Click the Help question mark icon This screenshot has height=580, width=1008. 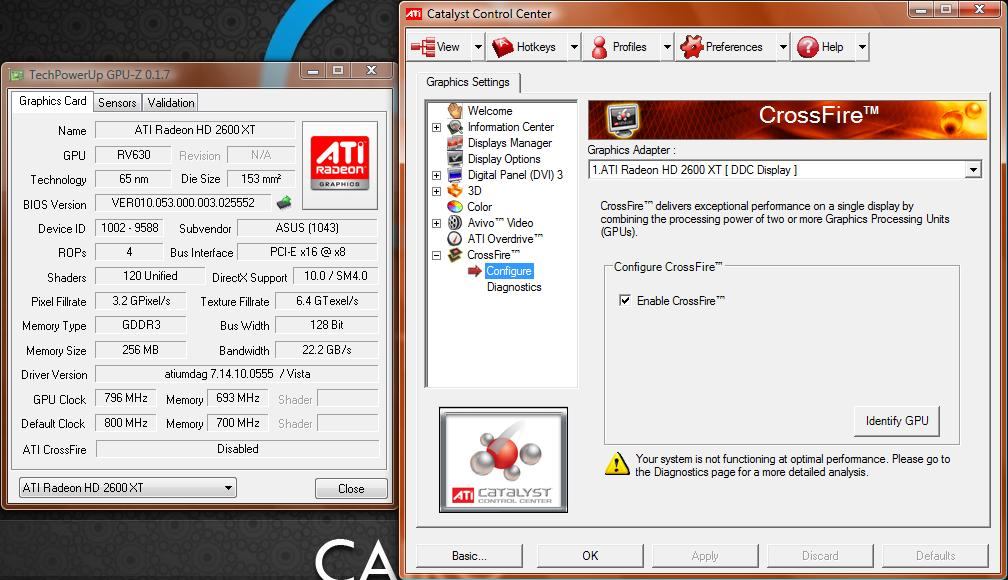pyautogui.click(x=807, y=47)
